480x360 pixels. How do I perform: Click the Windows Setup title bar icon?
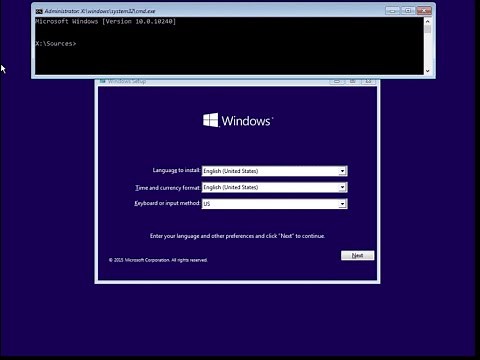coord(103,81)
